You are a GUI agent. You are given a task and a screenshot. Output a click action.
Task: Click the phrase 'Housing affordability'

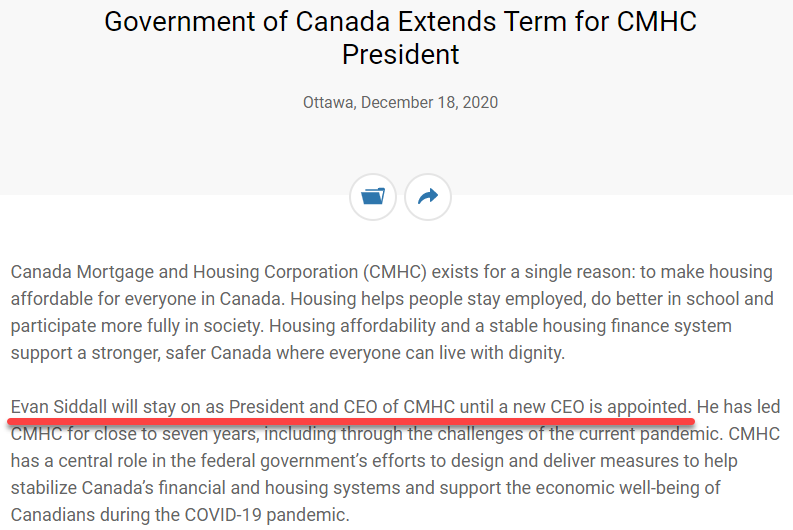pyautogui.click(x=352, y=326)
